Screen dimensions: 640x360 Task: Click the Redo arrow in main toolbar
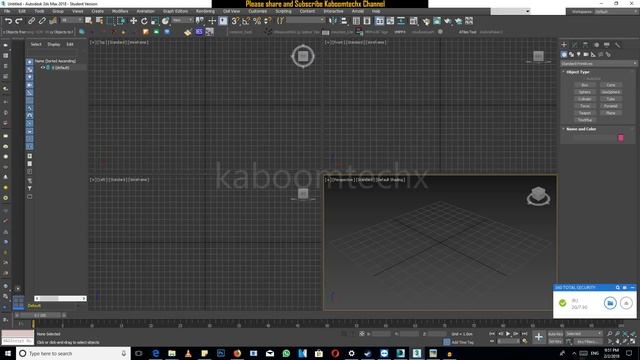click(x=19, y=21)
